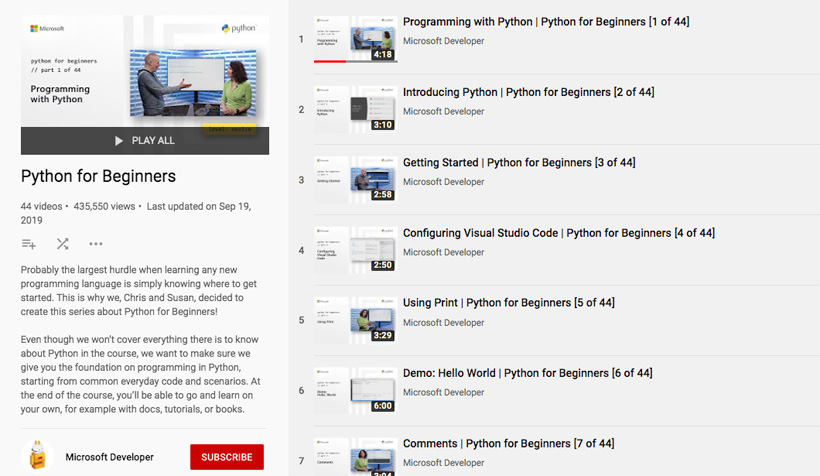820x476 pixels.
Task: Open thumbnail of video 2 with 3:10 duration
Action: click(x=356, y=109)
